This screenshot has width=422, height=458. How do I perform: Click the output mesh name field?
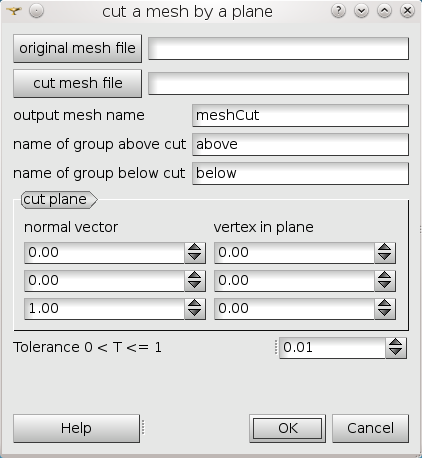(x=300, y=115)
